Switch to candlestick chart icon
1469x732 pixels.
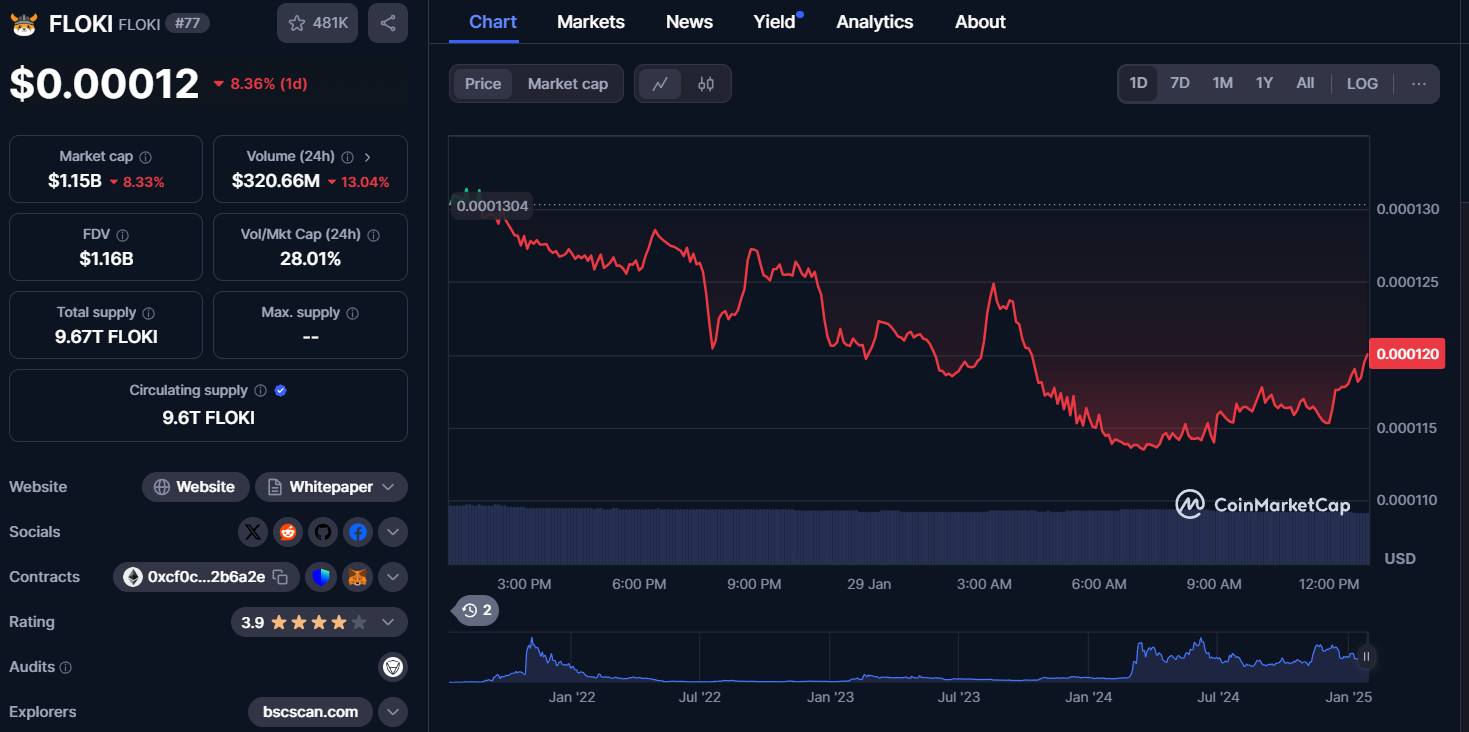tap(706, 84)
